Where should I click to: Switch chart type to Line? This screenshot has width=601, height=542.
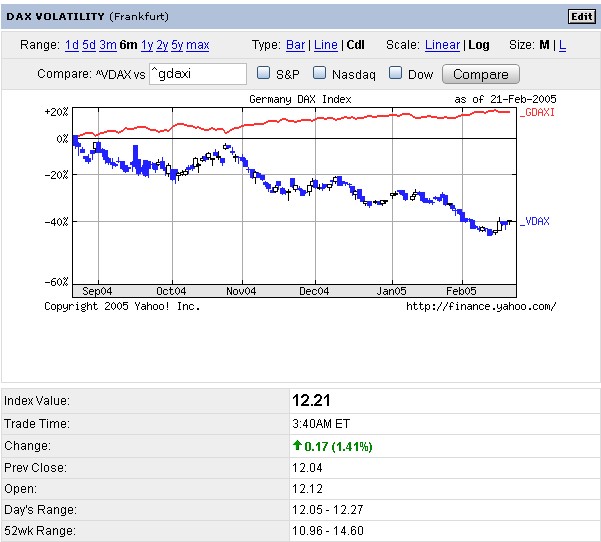pos(325,45)
